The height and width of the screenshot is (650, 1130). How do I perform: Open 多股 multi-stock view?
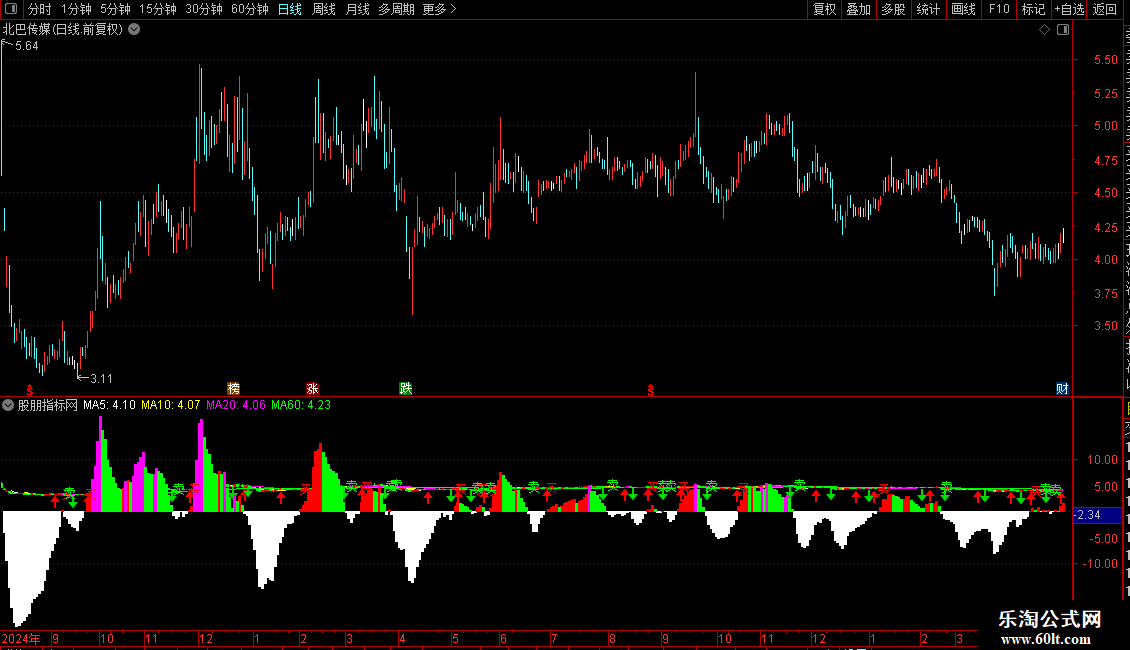pyautogui.click(x=893, y=9)
